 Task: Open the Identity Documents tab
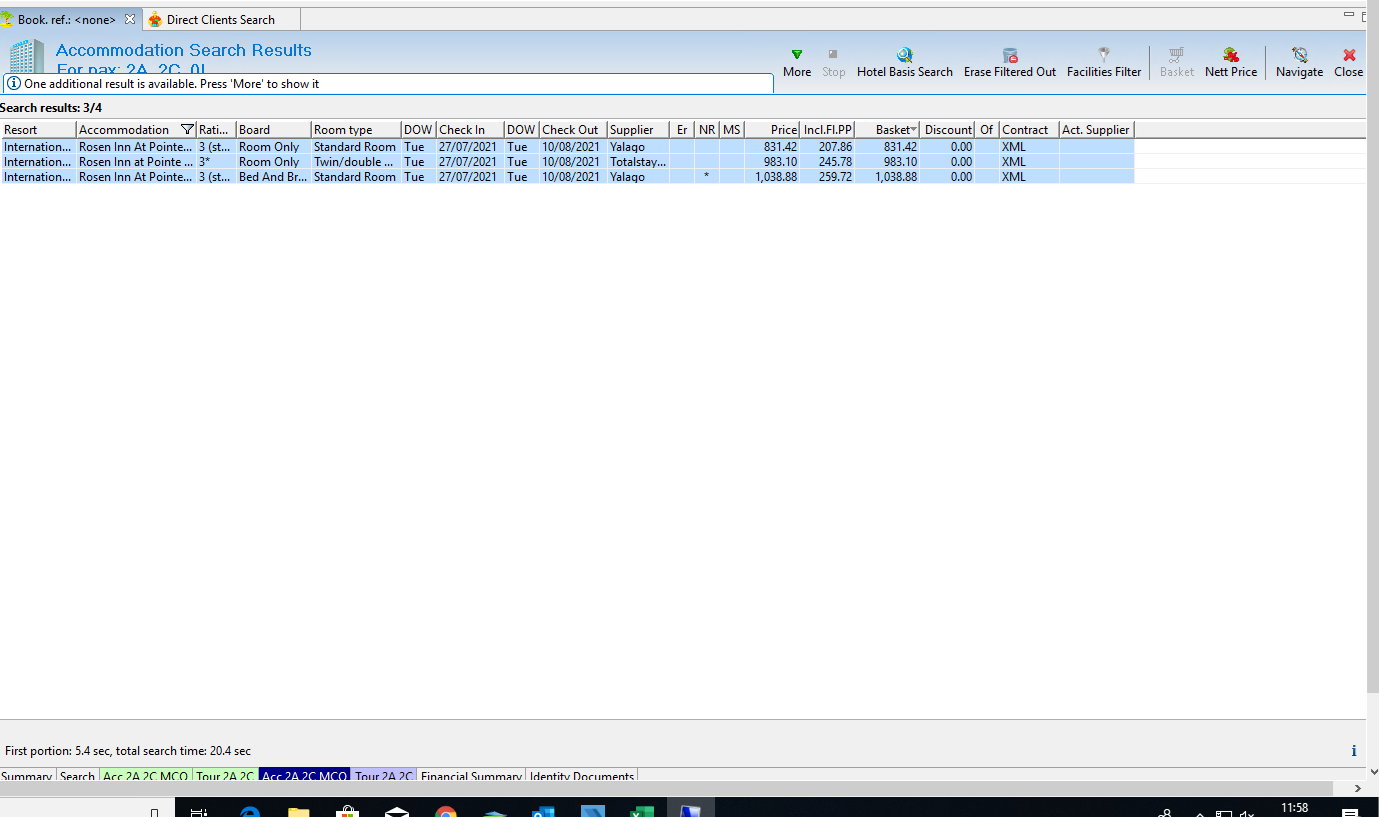(581, 776)
